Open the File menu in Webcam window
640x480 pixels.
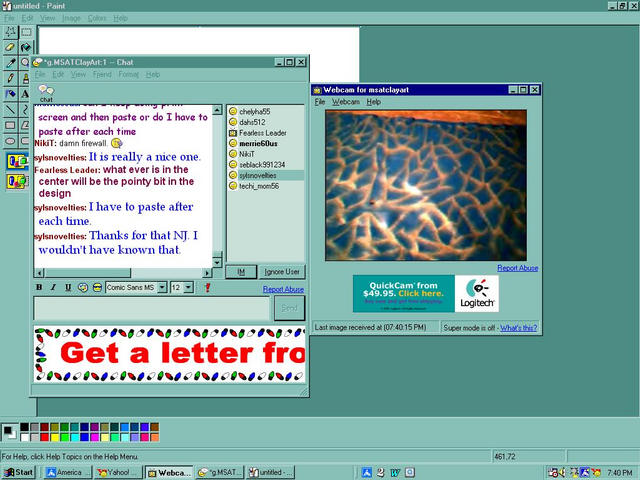click(x=320, y=102)
